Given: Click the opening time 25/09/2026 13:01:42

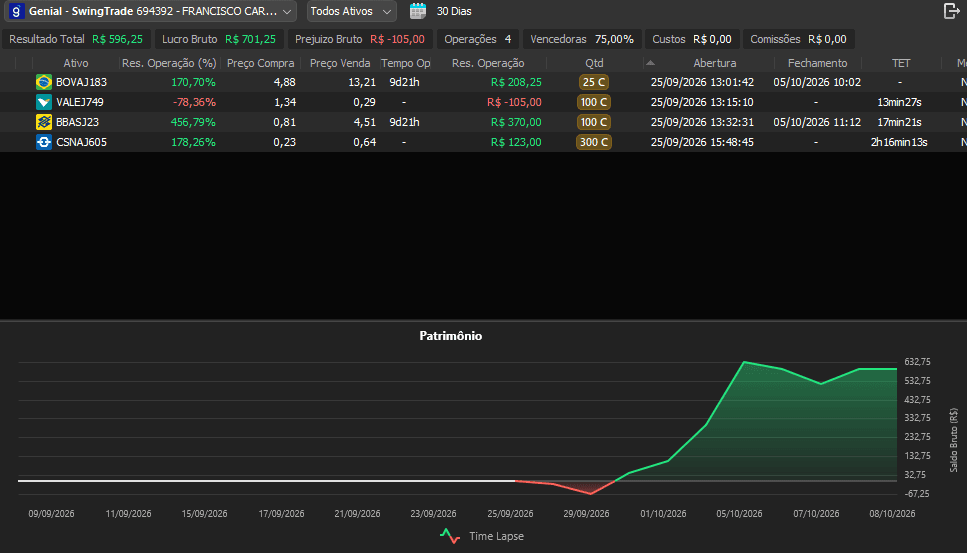Looking at the screenshot, I should tap(702, 82).
